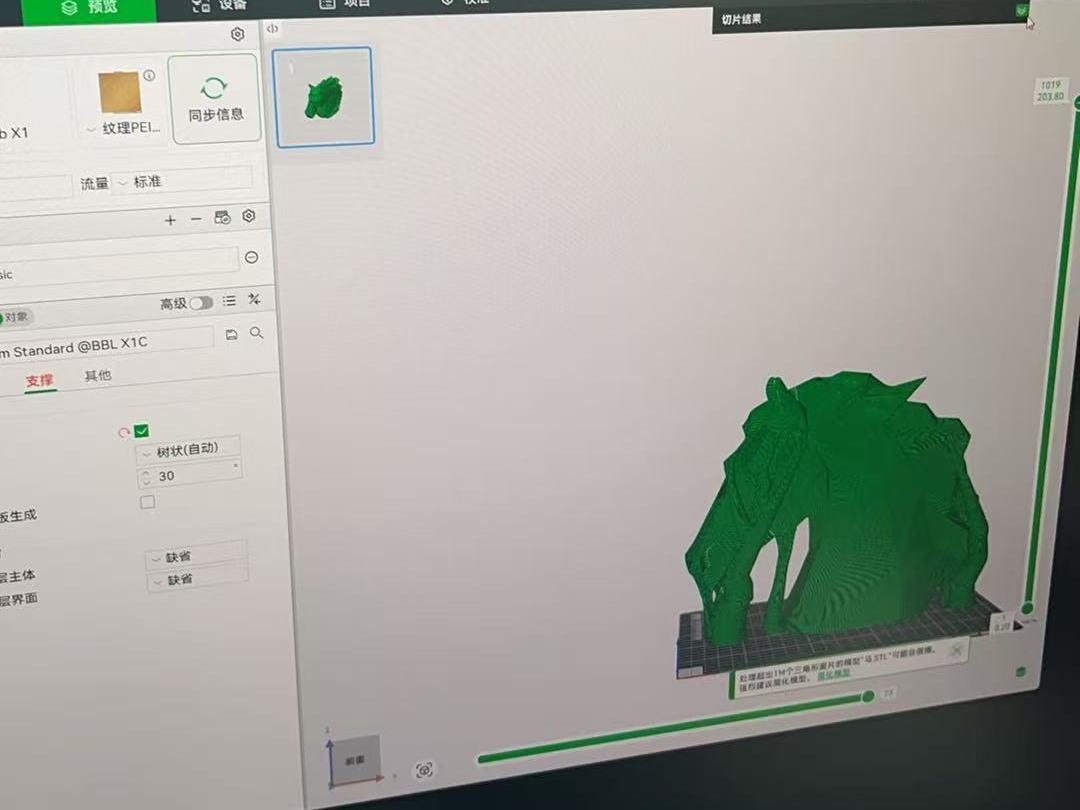The height and width of the screenshot is (810, 1080).
Task: Click the 简化模型 link in the notification
Action: (833, 675)
